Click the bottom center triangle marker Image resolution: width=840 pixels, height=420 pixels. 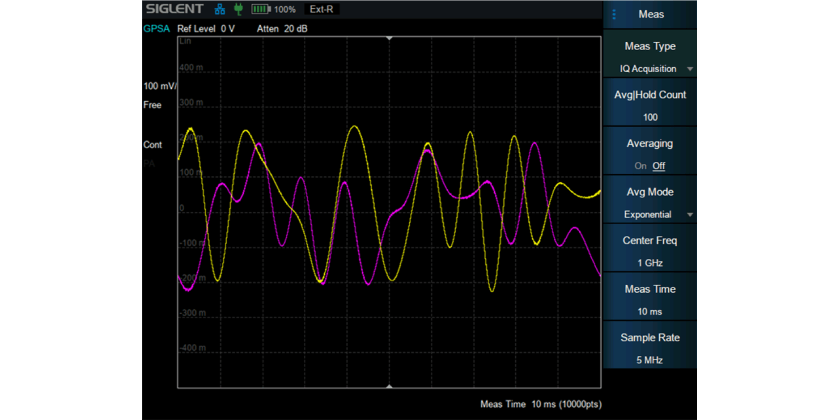tap(389, 386)
